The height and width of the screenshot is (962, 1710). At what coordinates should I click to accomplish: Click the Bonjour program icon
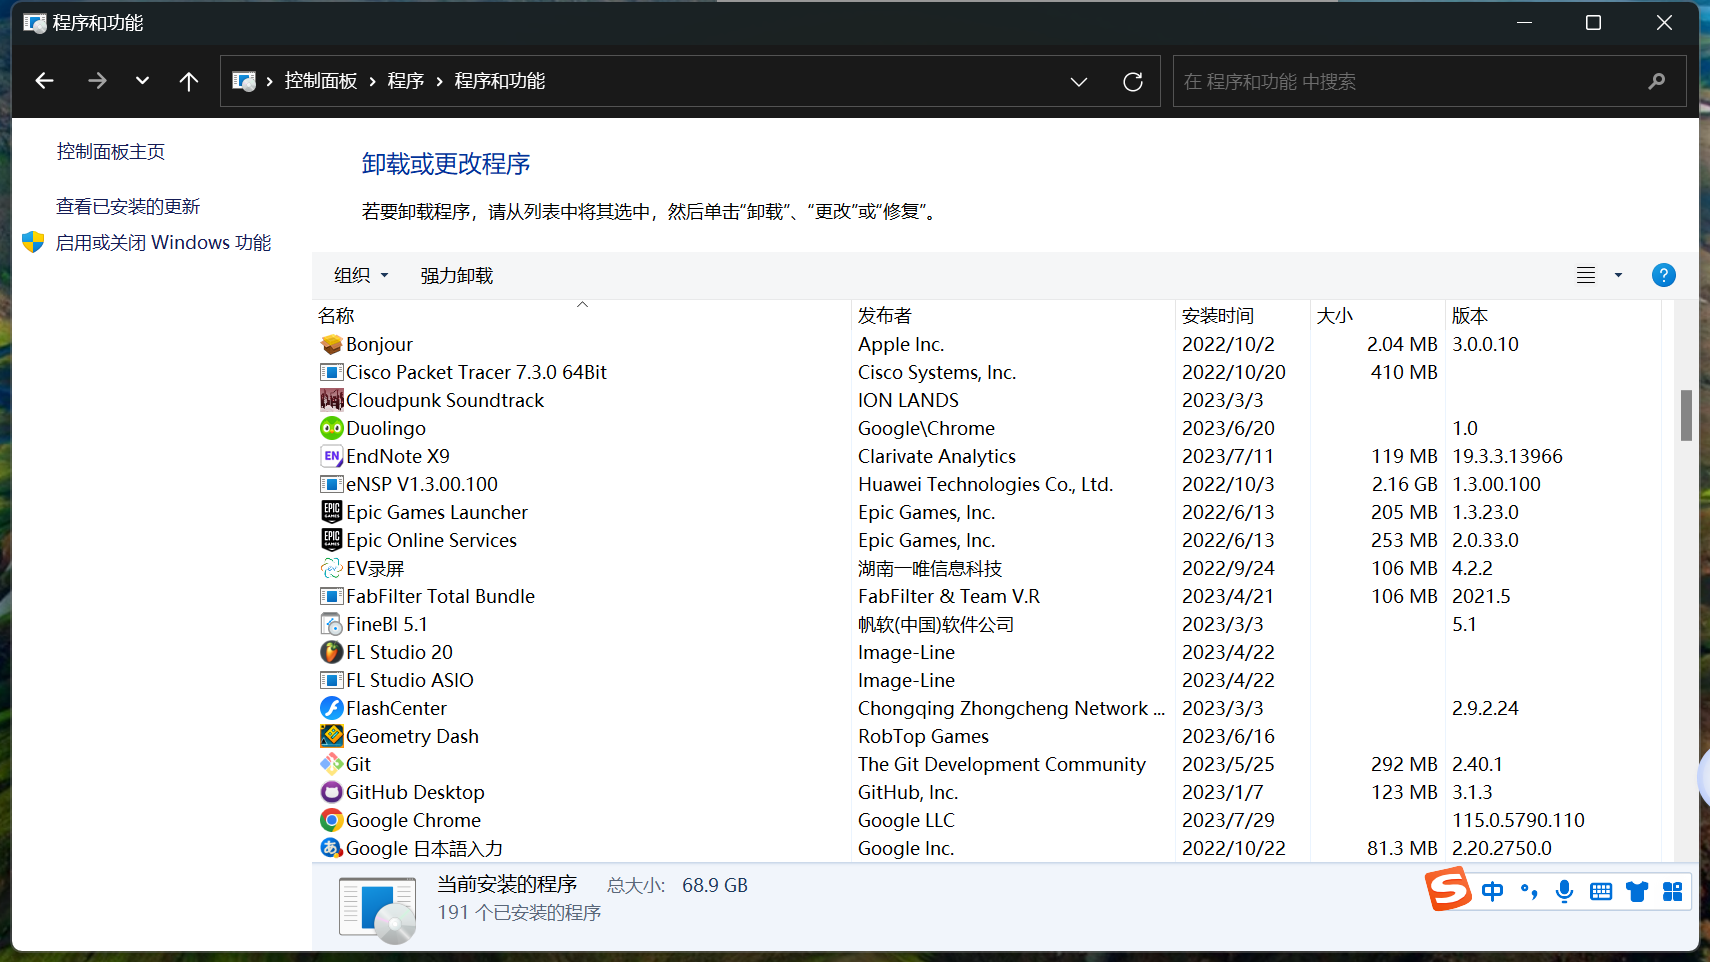click(332, 344)
